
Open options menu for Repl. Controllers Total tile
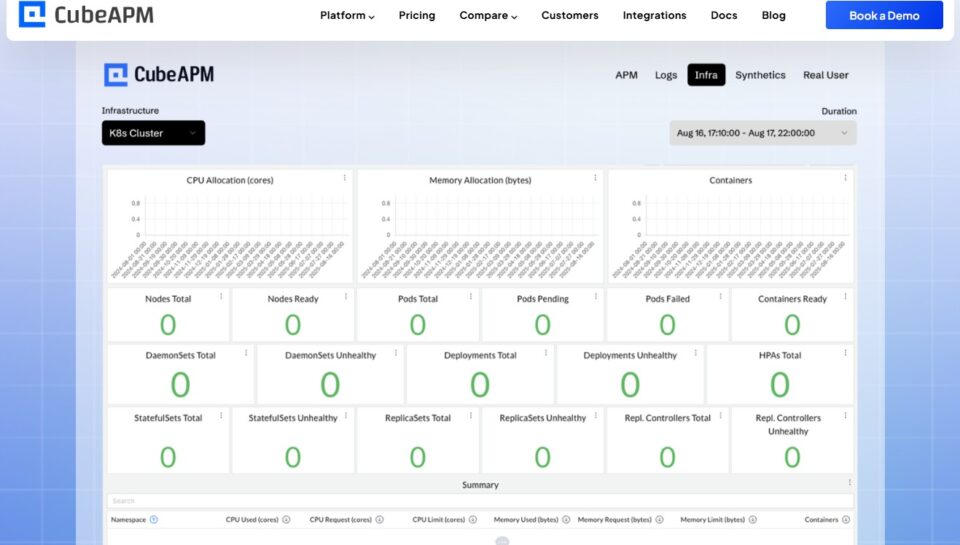[x=721, y=415]
